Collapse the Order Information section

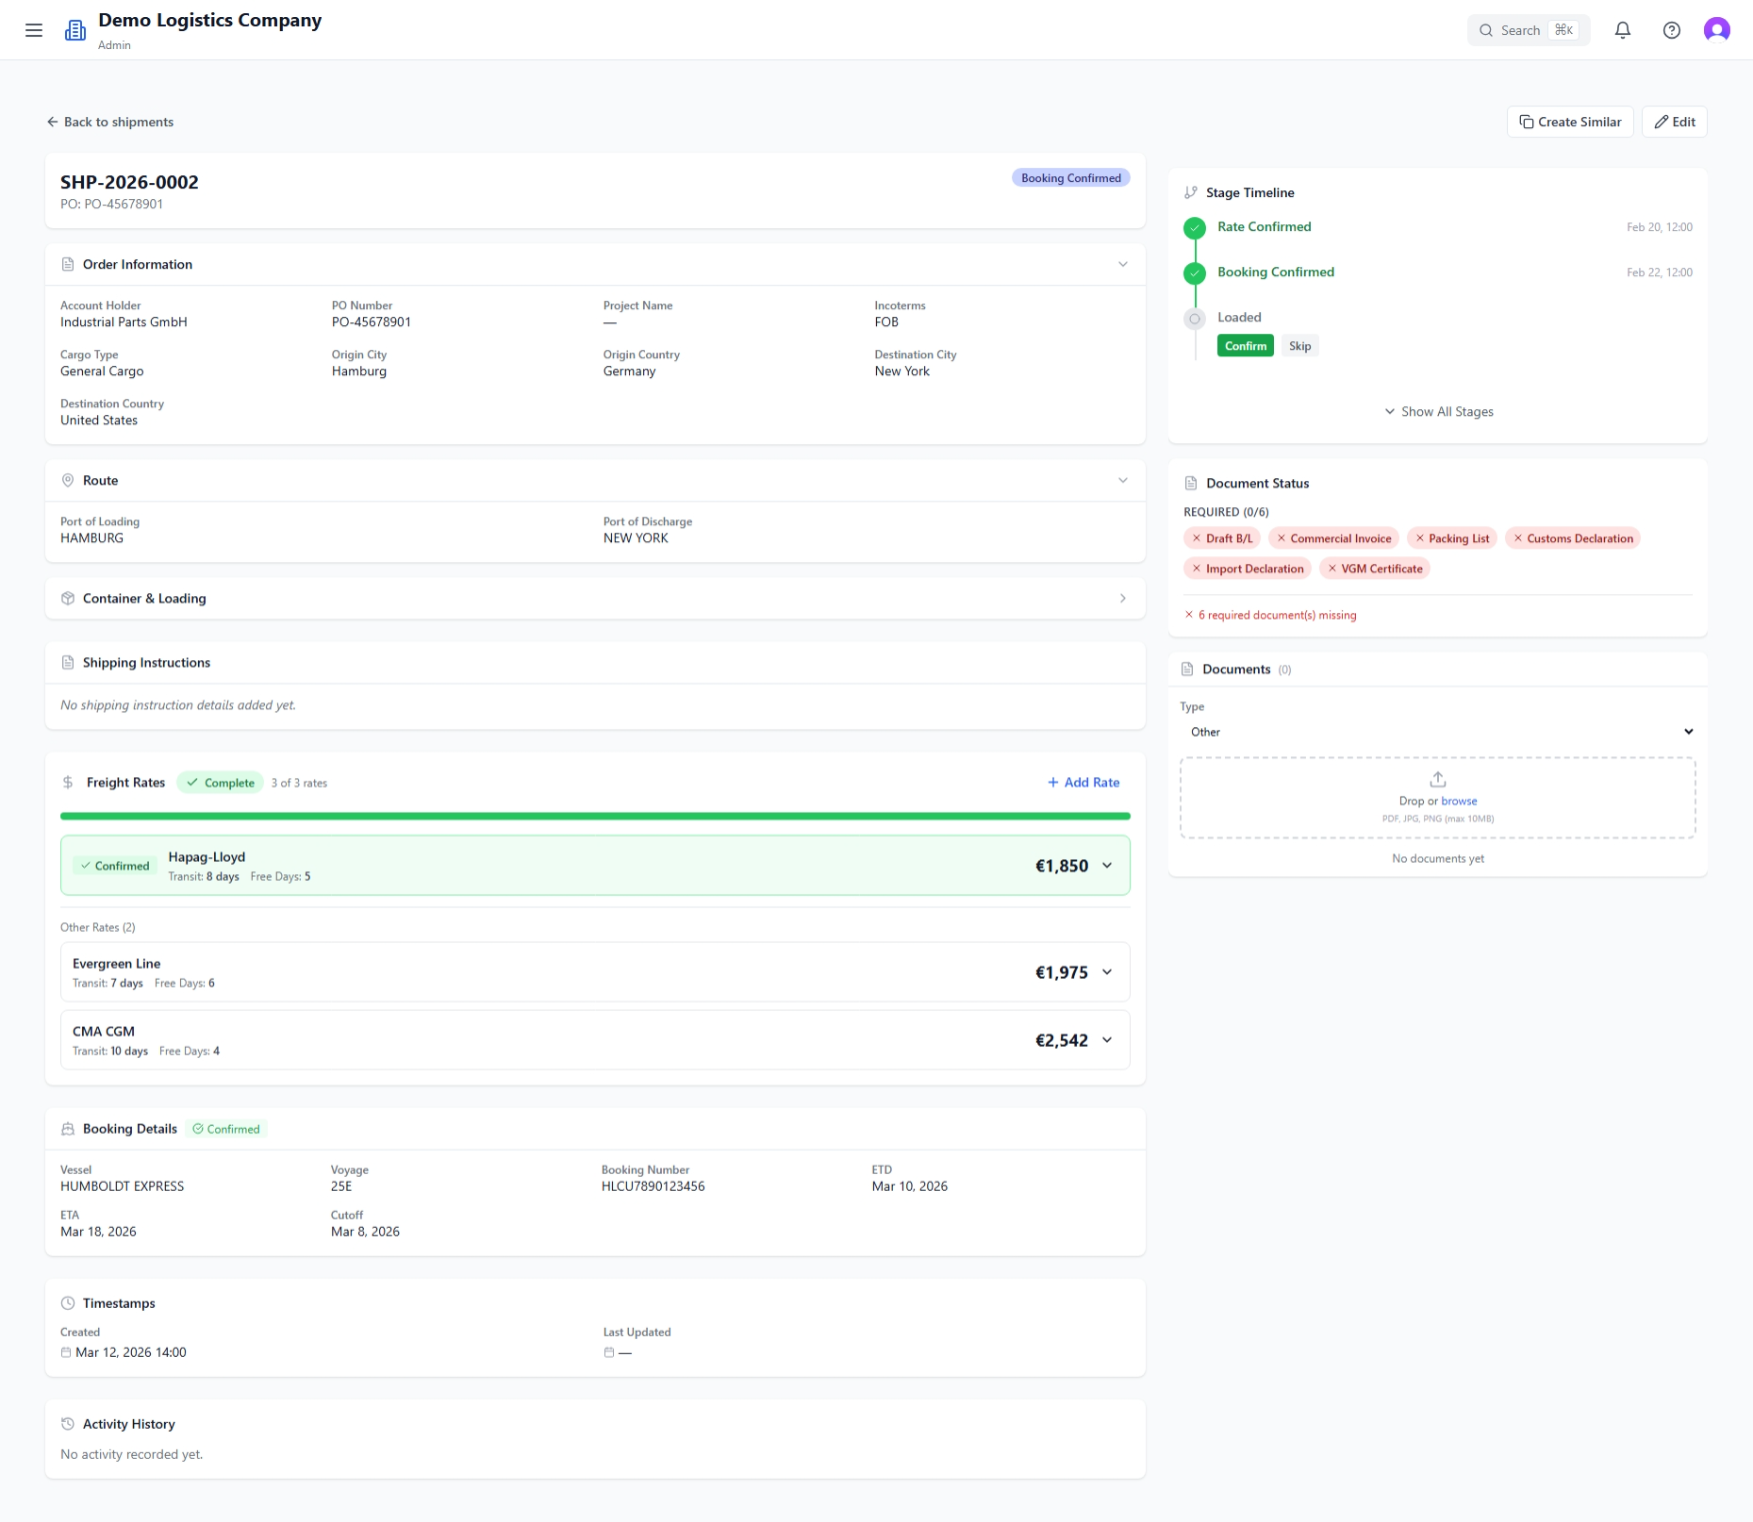click(x=1122, y=265)
